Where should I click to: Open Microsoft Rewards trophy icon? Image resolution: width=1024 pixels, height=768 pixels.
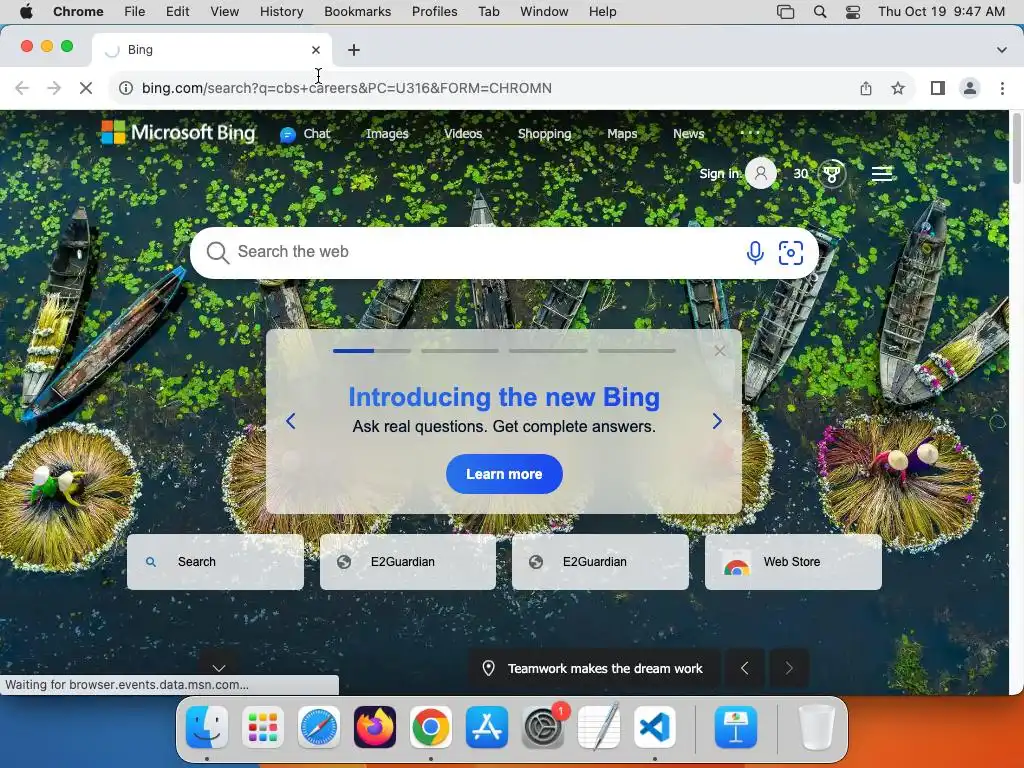[x=831, y=174]
